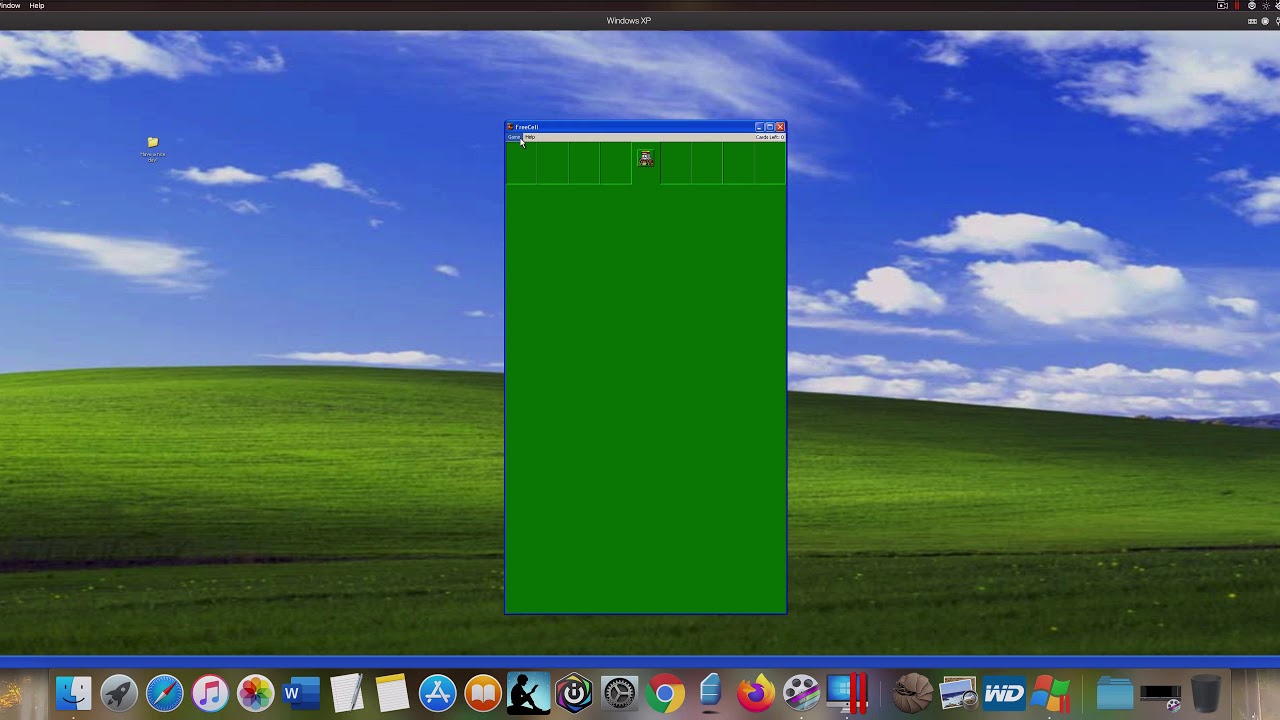Open Launchpad rocket icon in the dock
Screen dimensions: 1280x720
click(119, 693)
